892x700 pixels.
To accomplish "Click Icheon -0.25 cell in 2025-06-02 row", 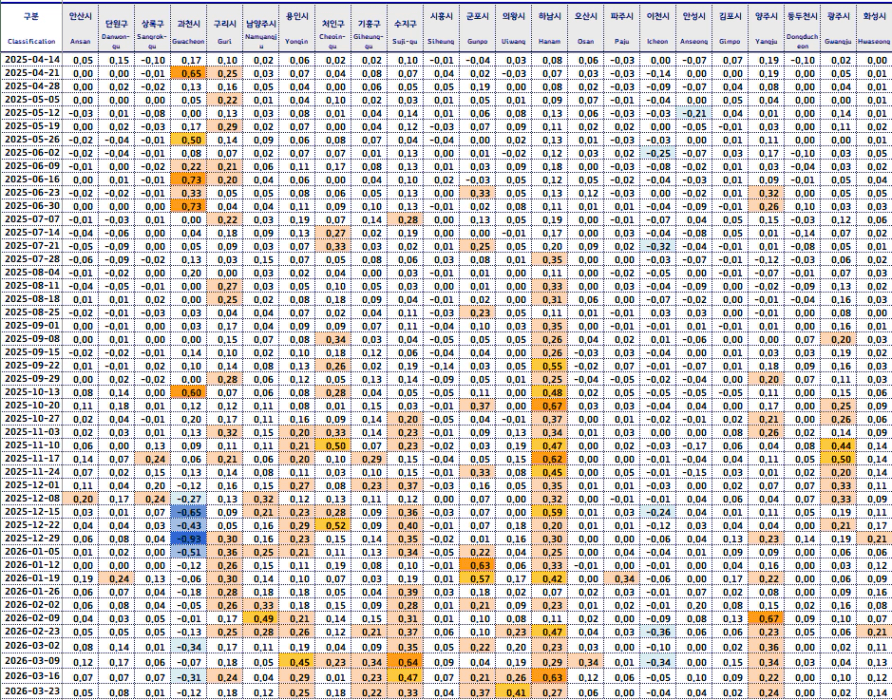I will [658, 153].
